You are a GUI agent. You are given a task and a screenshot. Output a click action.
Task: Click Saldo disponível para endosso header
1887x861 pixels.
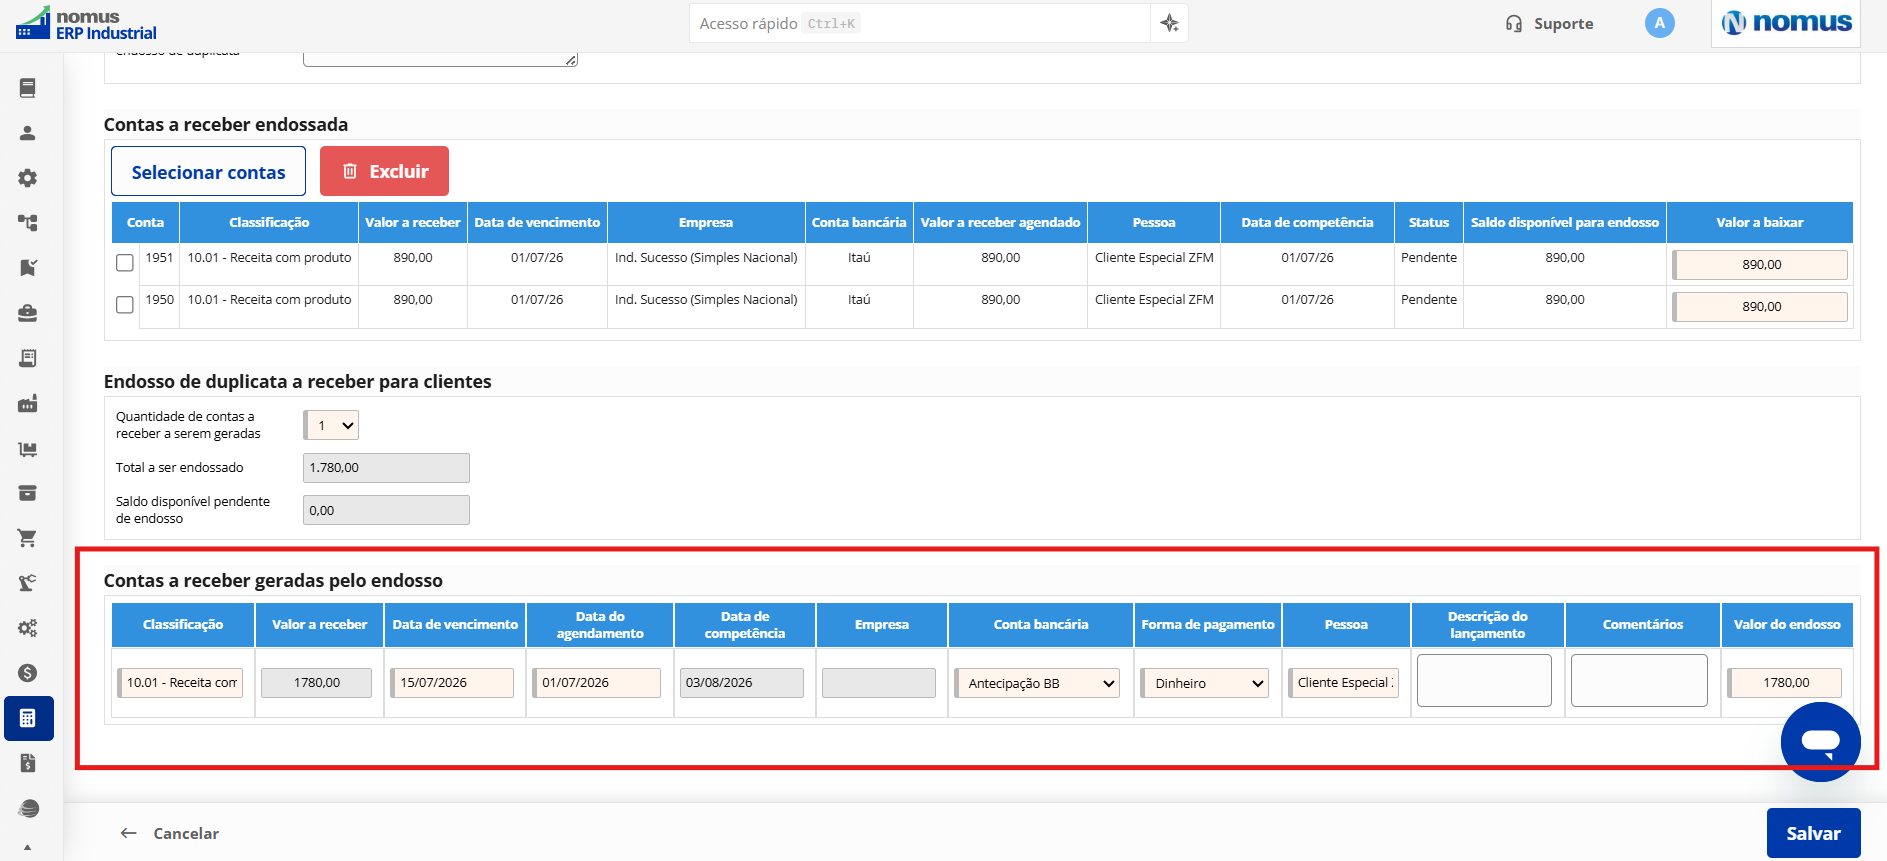point(1564,223)
